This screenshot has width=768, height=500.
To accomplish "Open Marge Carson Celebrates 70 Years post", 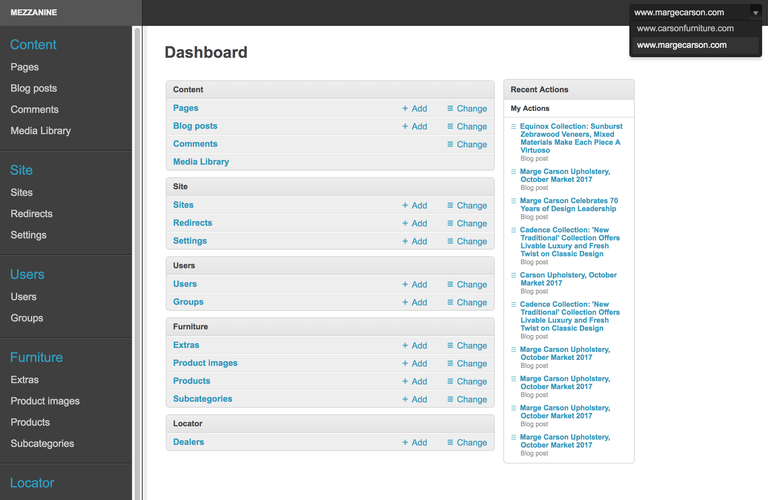I will (x=569, y=205).
